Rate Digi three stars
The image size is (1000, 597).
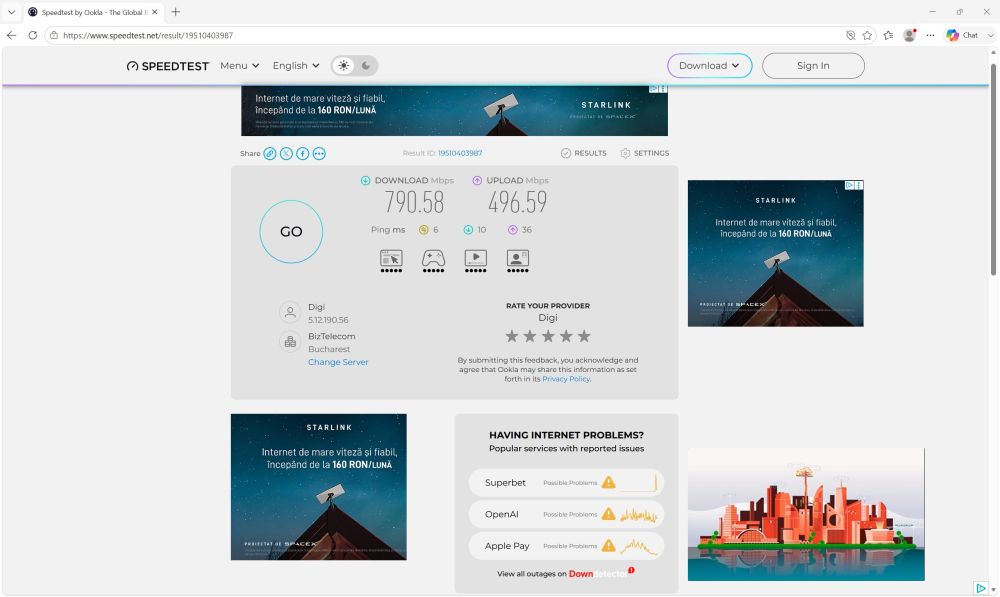(x=548, y=336)
